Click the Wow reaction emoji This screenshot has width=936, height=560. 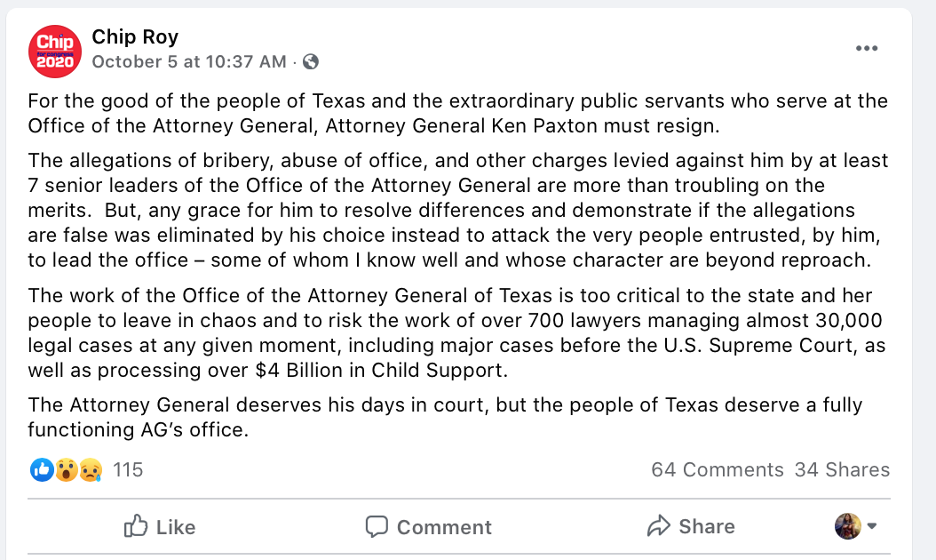pos(65,469)
